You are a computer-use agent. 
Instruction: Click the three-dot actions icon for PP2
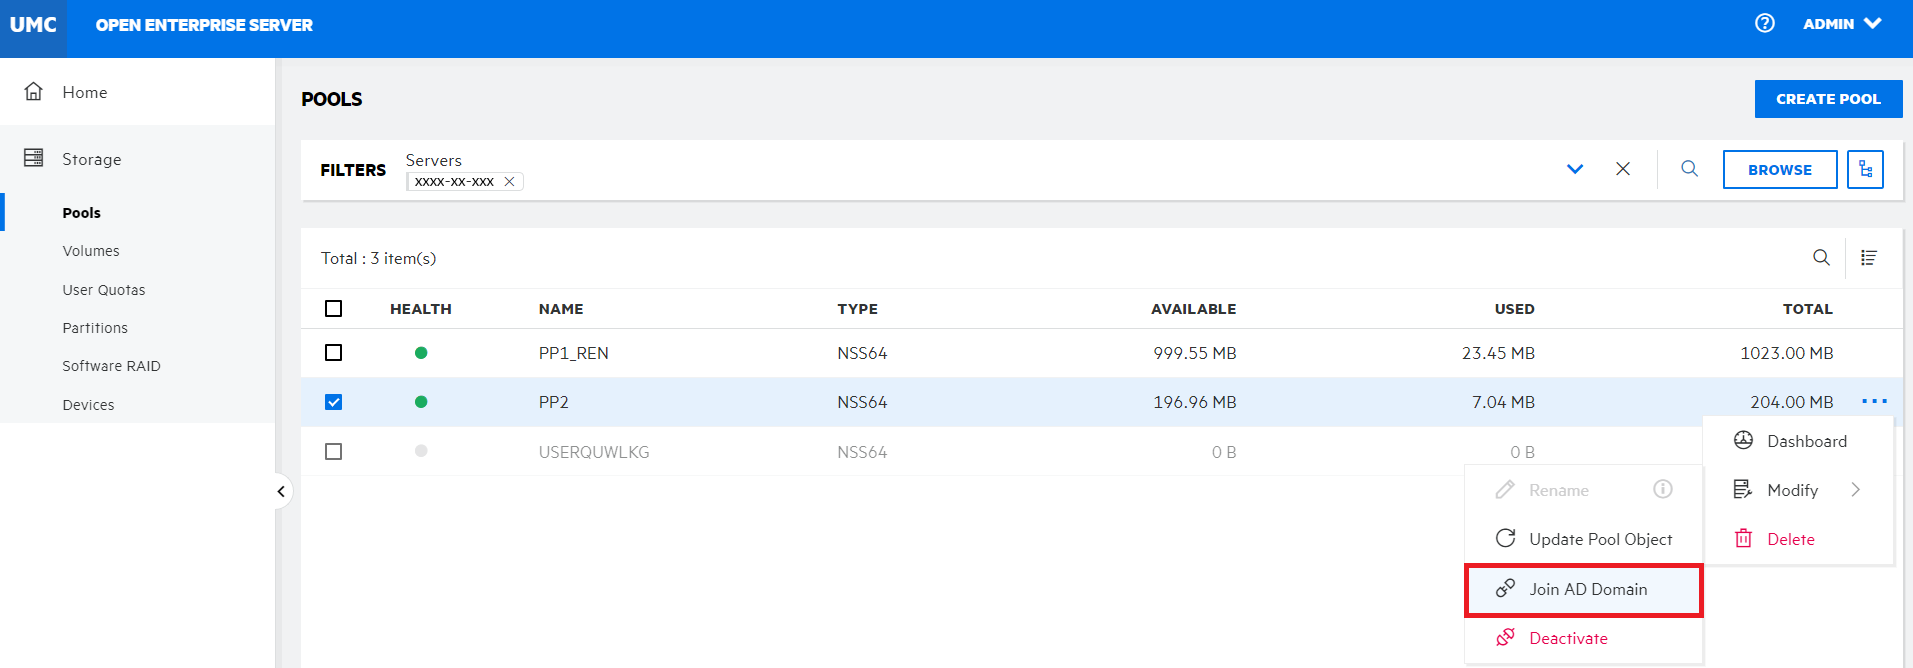1874,402
